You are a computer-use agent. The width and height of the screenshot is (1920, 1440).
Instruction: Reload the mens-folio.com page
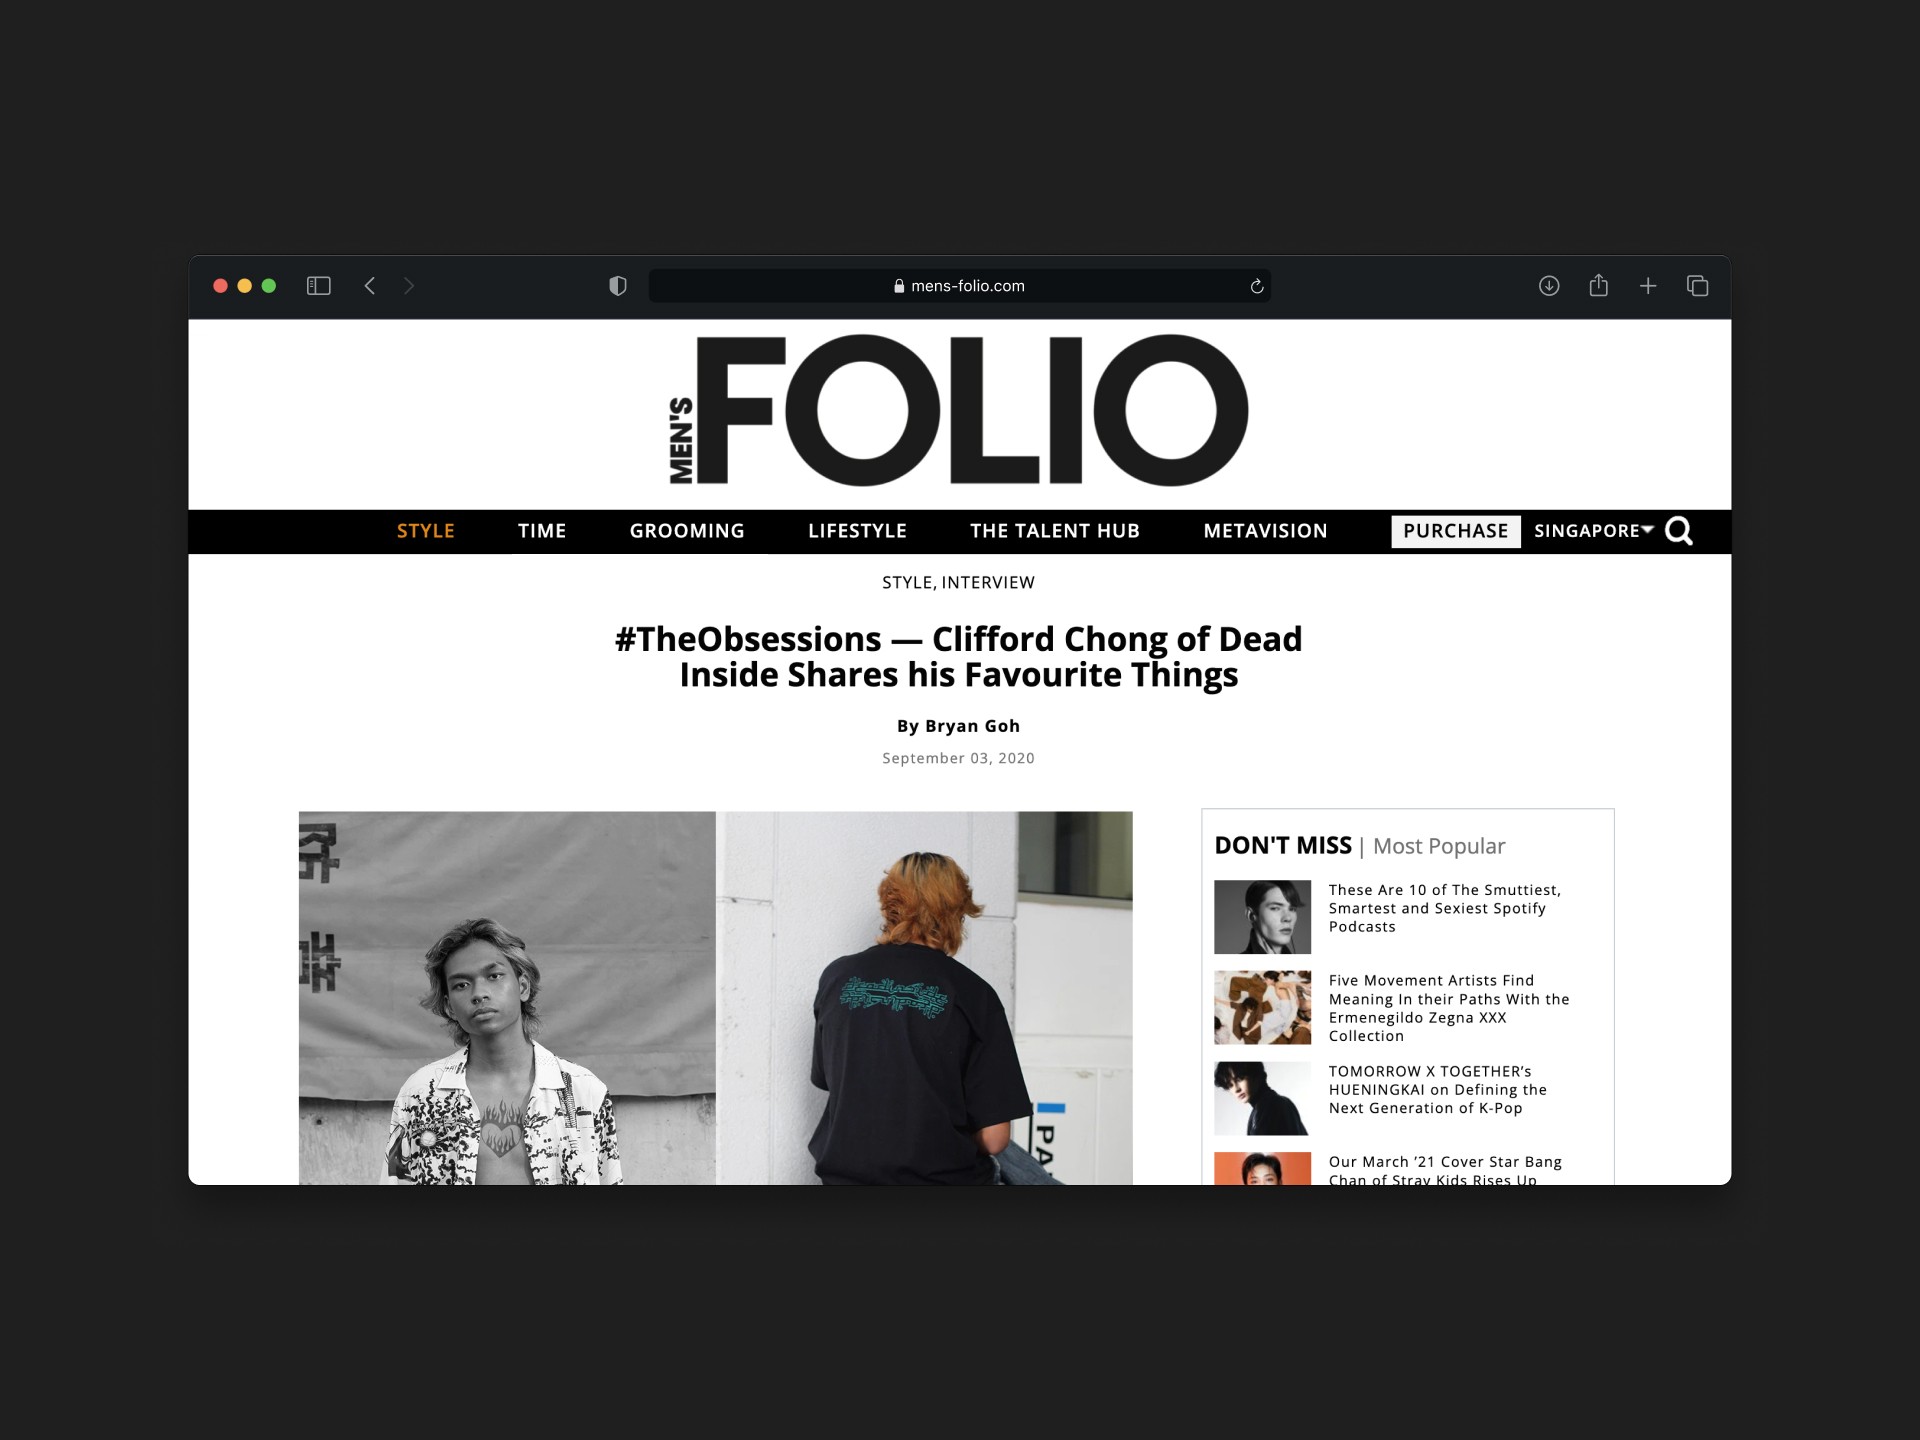click(x=1257, y=286)
